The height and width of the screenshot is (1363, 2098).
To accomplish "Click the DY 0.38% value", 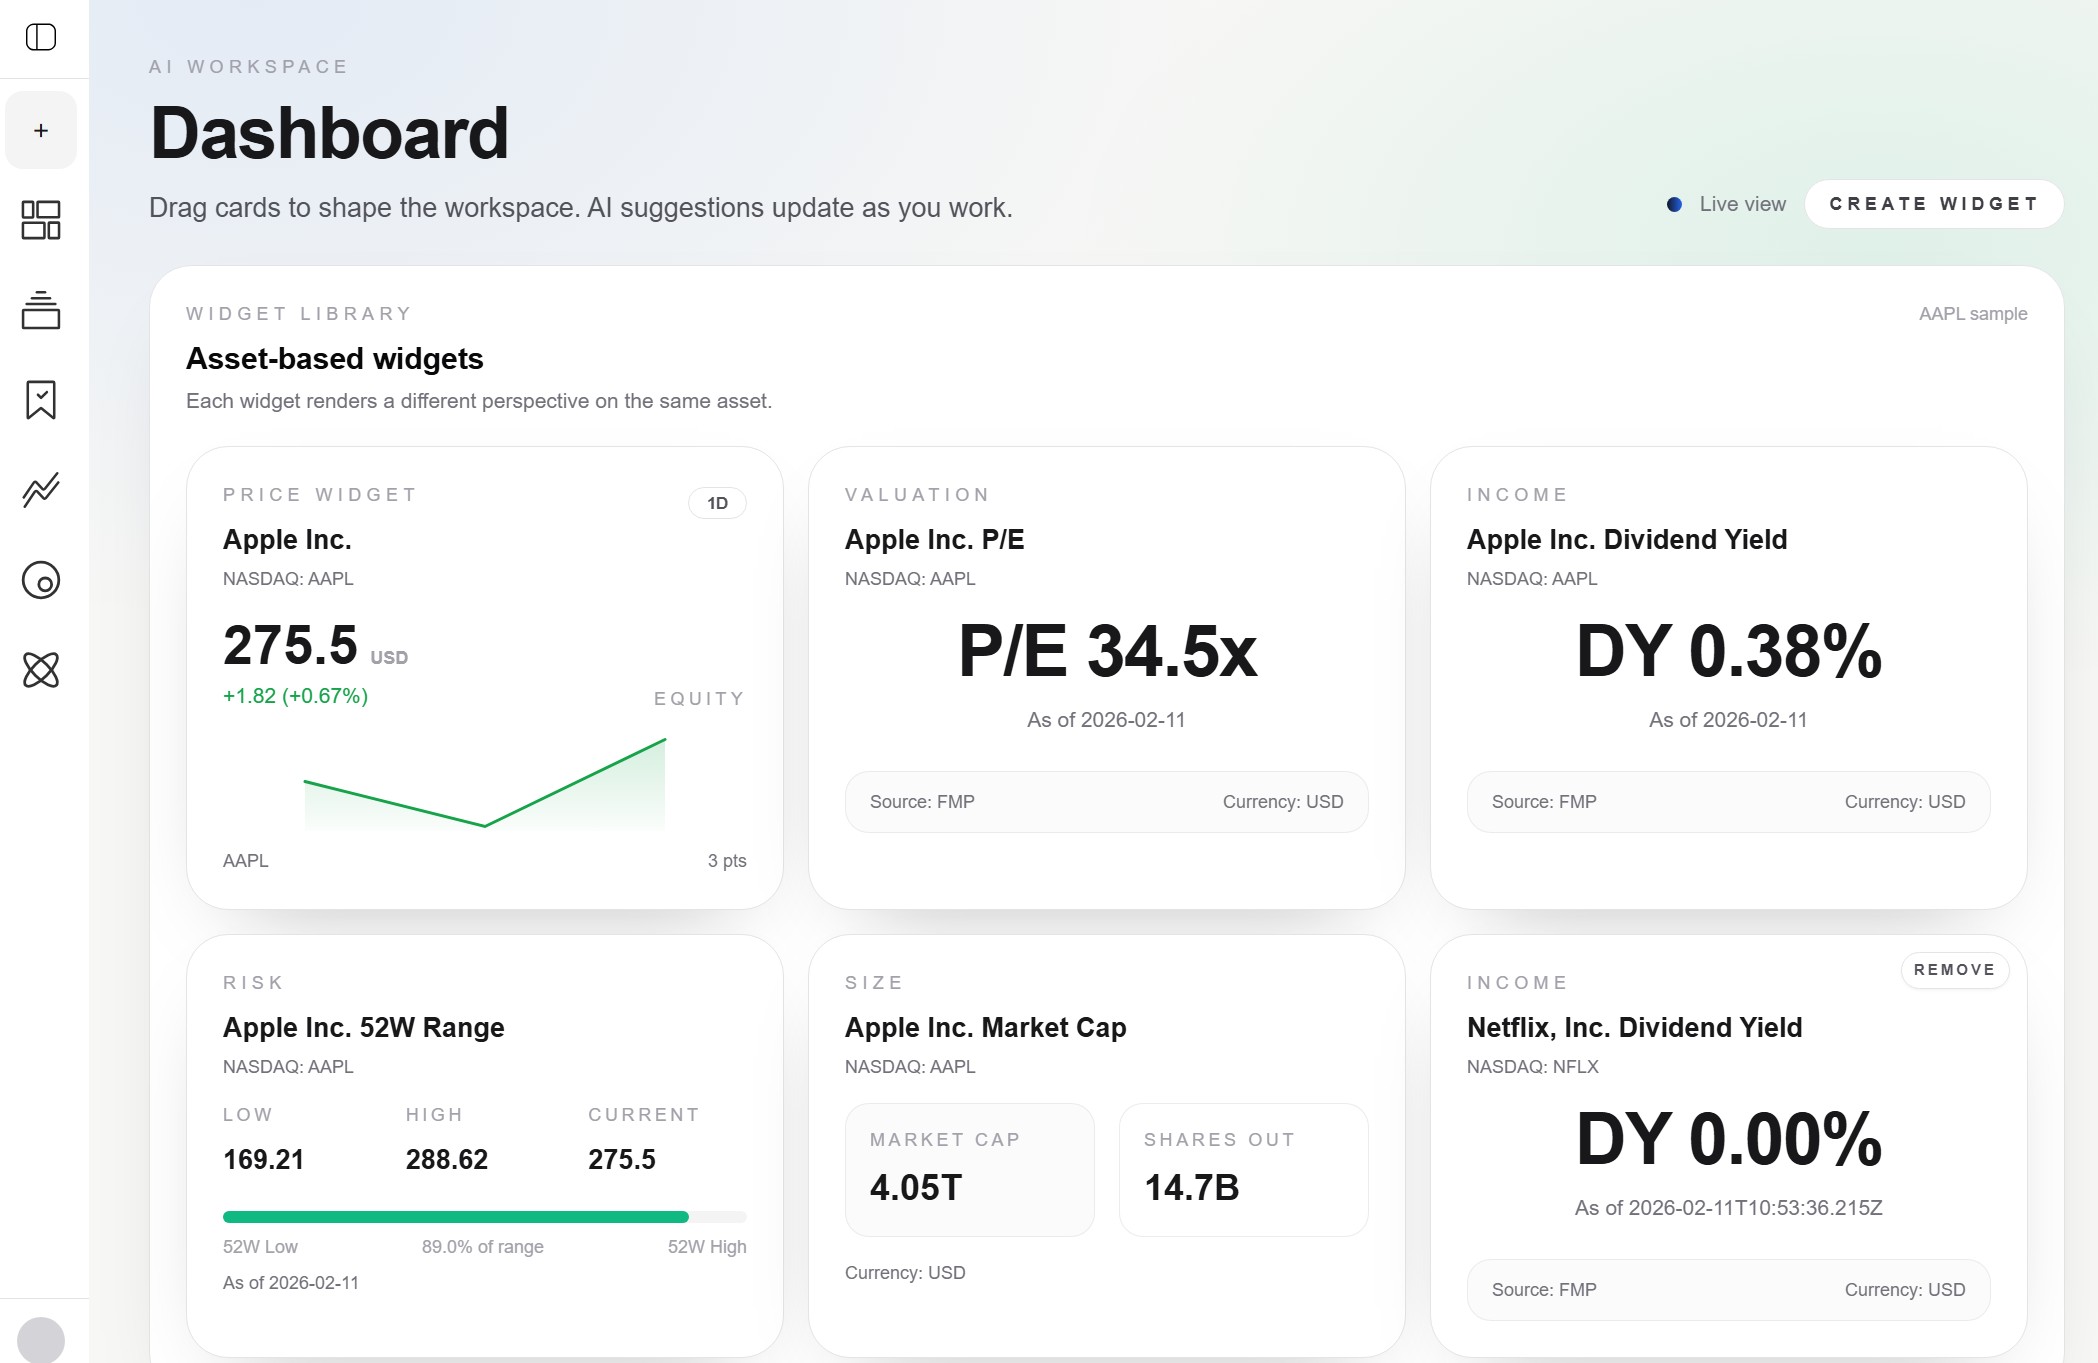I will click(x=1729, y=651).
